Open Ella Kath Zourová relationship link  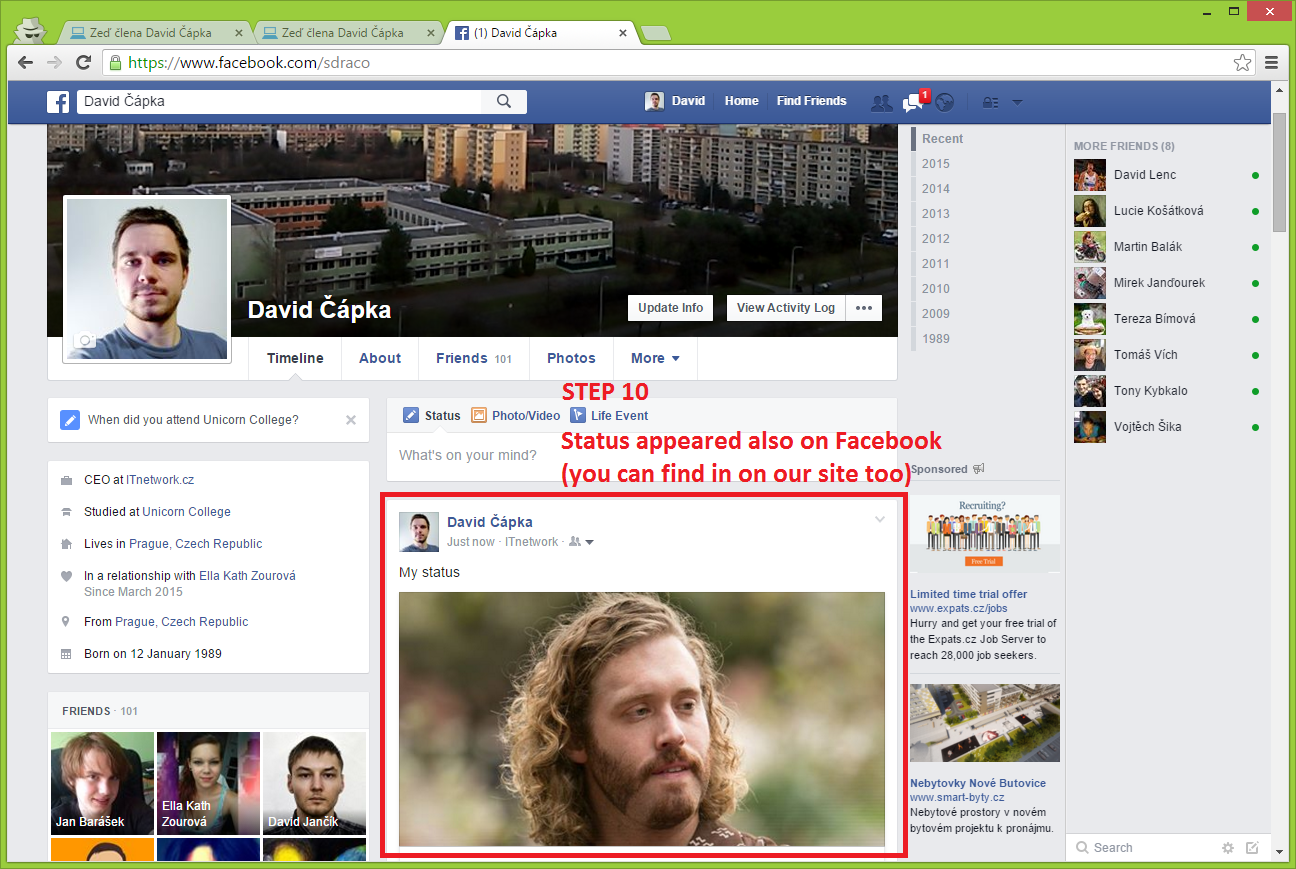248,576
